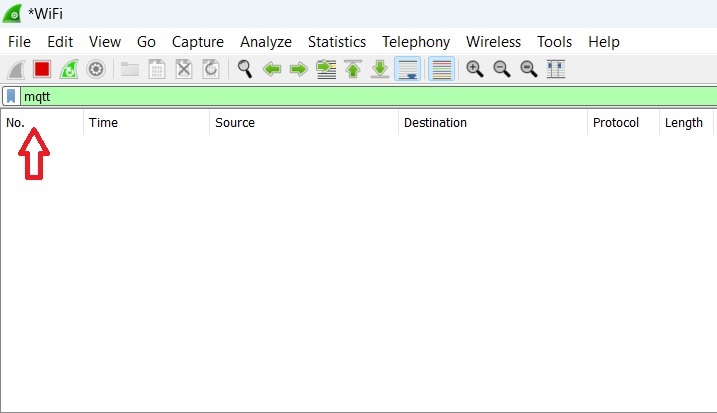Open the Telephony menu
This screenshot has width=717, height=413.
416,42
